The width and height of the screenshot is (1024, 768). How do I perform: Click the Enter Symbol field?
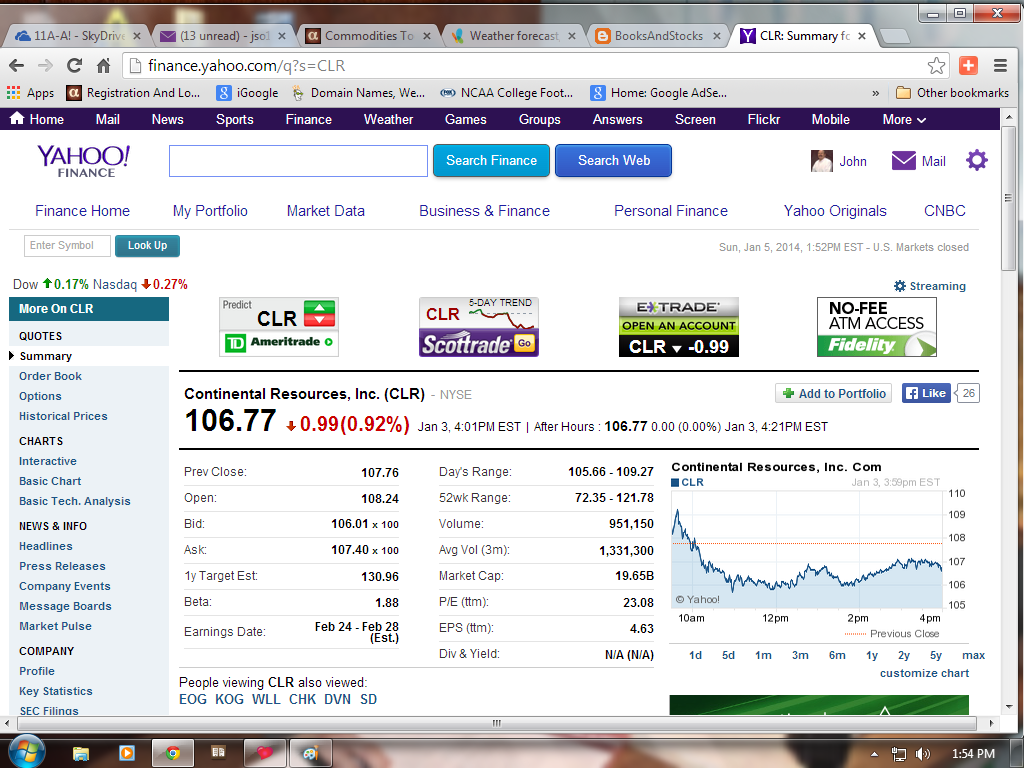67,246
